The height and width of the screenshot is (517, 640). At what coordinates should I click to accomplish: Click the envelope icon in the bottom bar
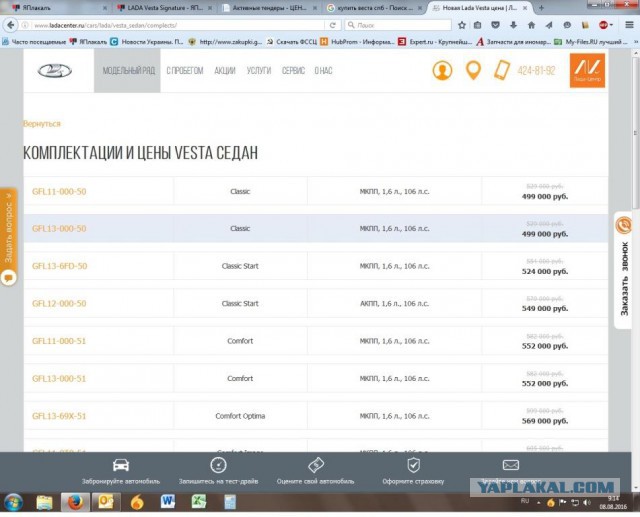(511, 465)
